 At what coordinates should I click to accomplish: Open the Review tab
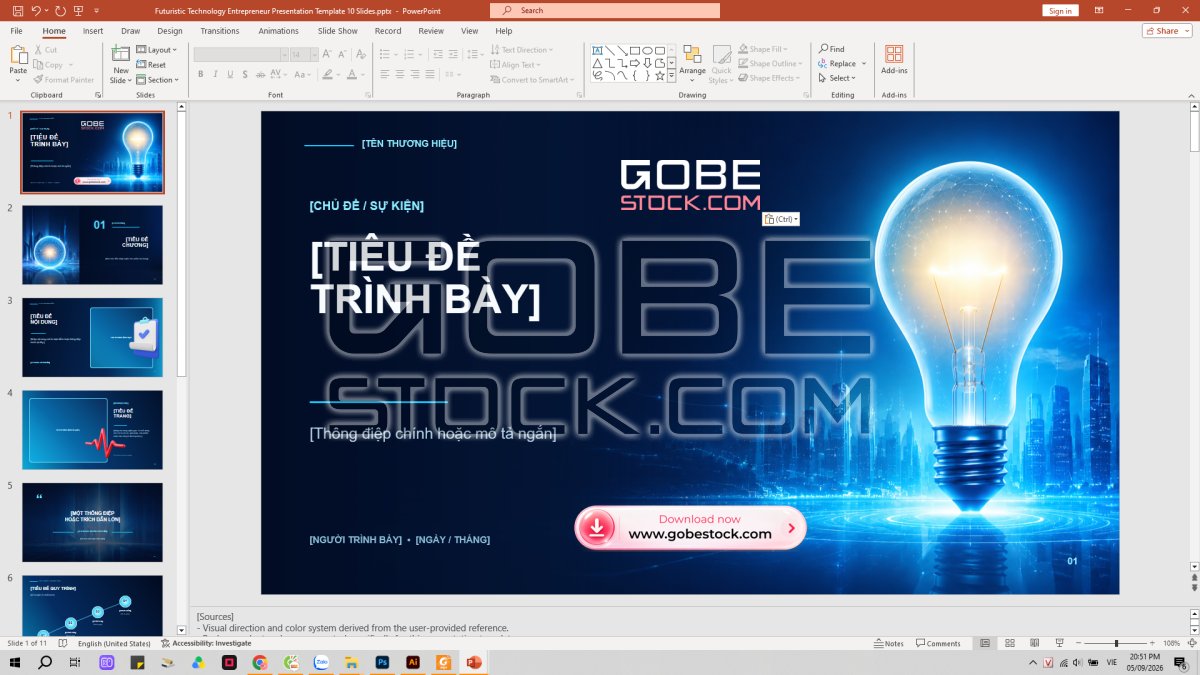coord(431,31)
